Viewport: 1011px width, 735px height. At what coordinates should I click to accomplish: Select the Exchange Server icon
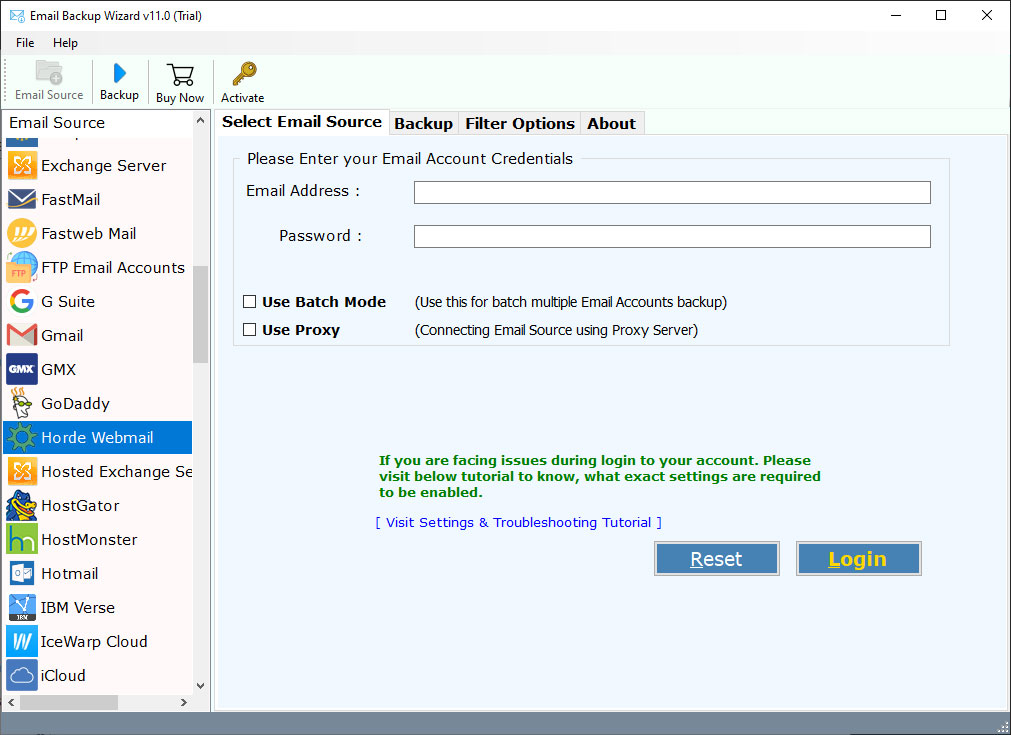pyautogui.click(x=22, y=166)
